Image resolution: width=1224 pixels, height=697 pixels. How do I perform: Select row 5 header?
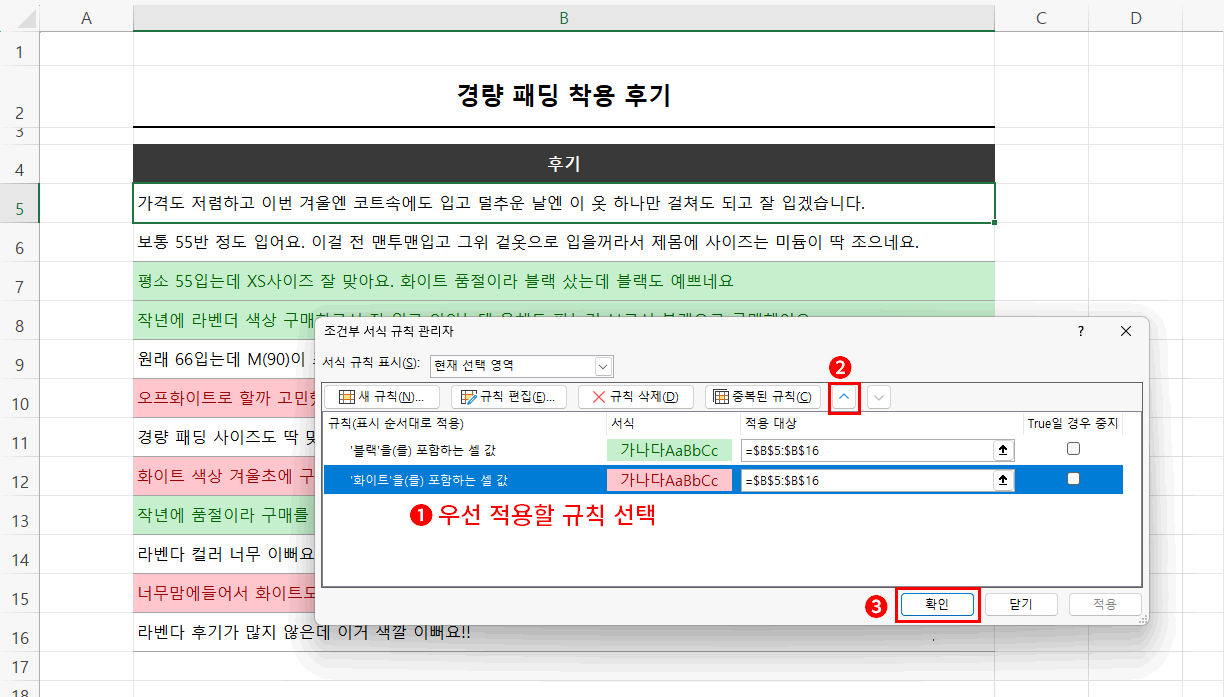click(20, 204)
